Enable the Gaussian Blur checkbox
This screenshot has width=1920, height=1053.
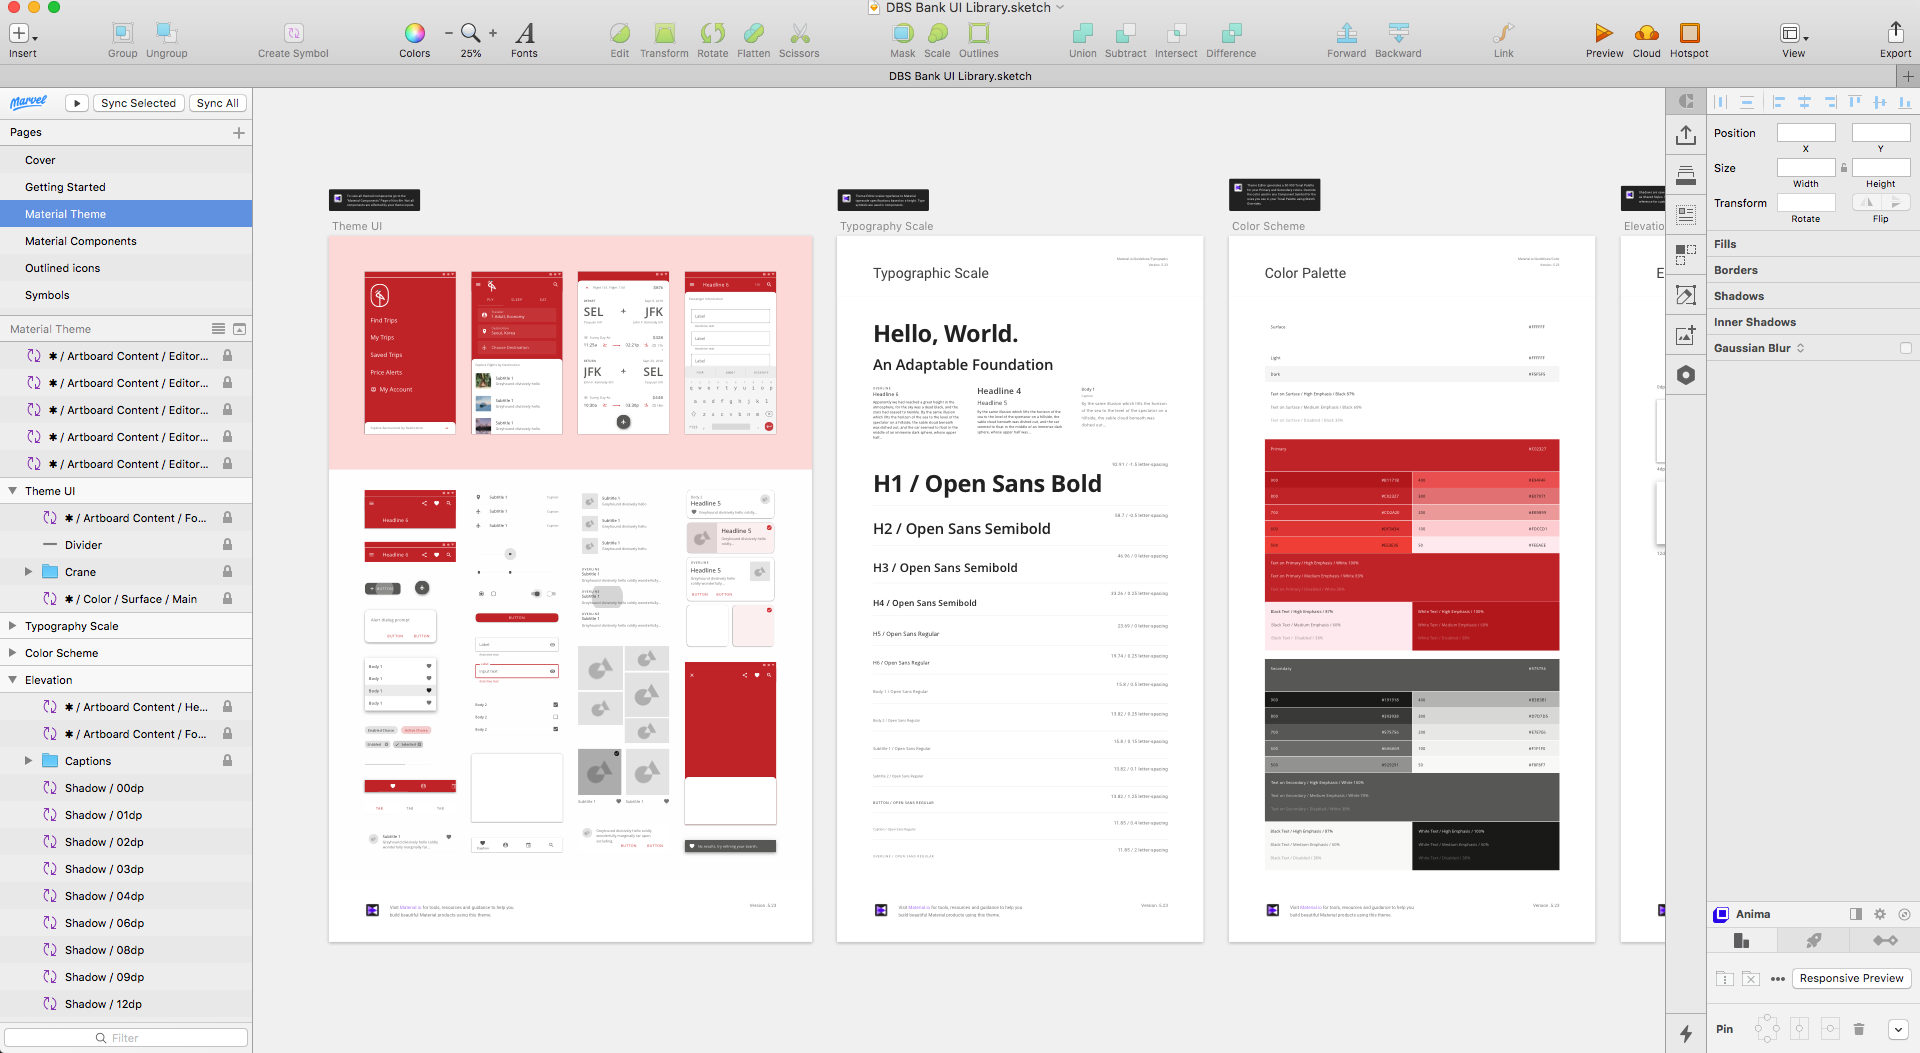pyautogui.click(x=1905, y=348)
